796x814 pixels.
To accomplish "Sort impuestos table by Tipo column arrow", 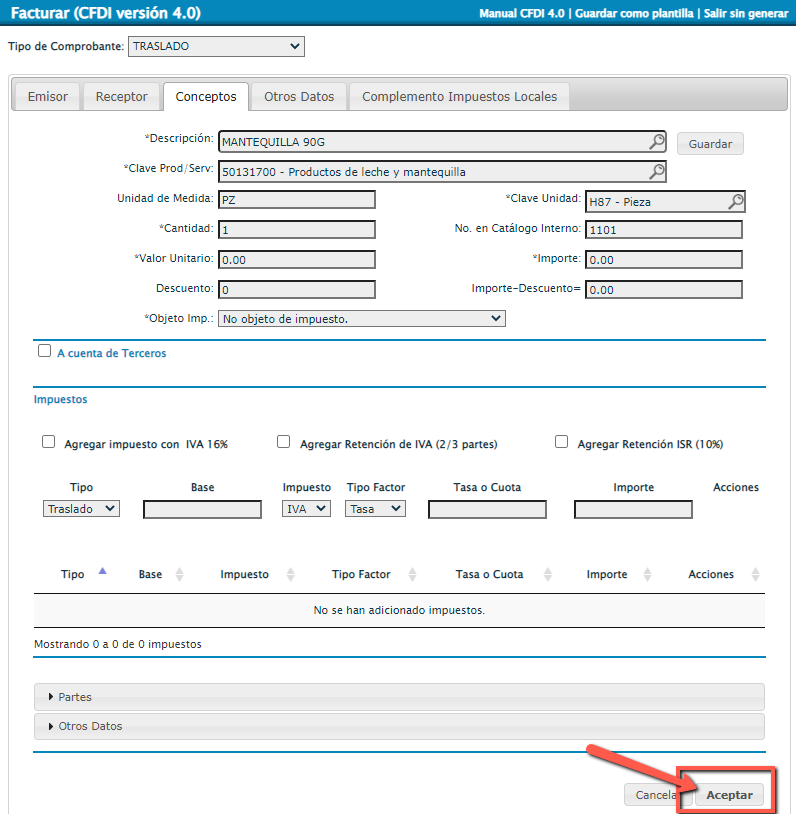I will 102,573.
